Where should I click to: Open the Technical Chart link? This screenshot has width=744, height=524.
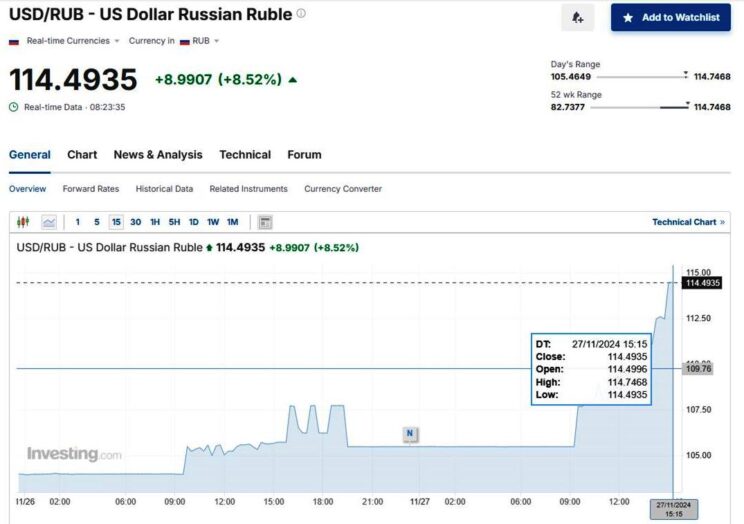[688, 222]
